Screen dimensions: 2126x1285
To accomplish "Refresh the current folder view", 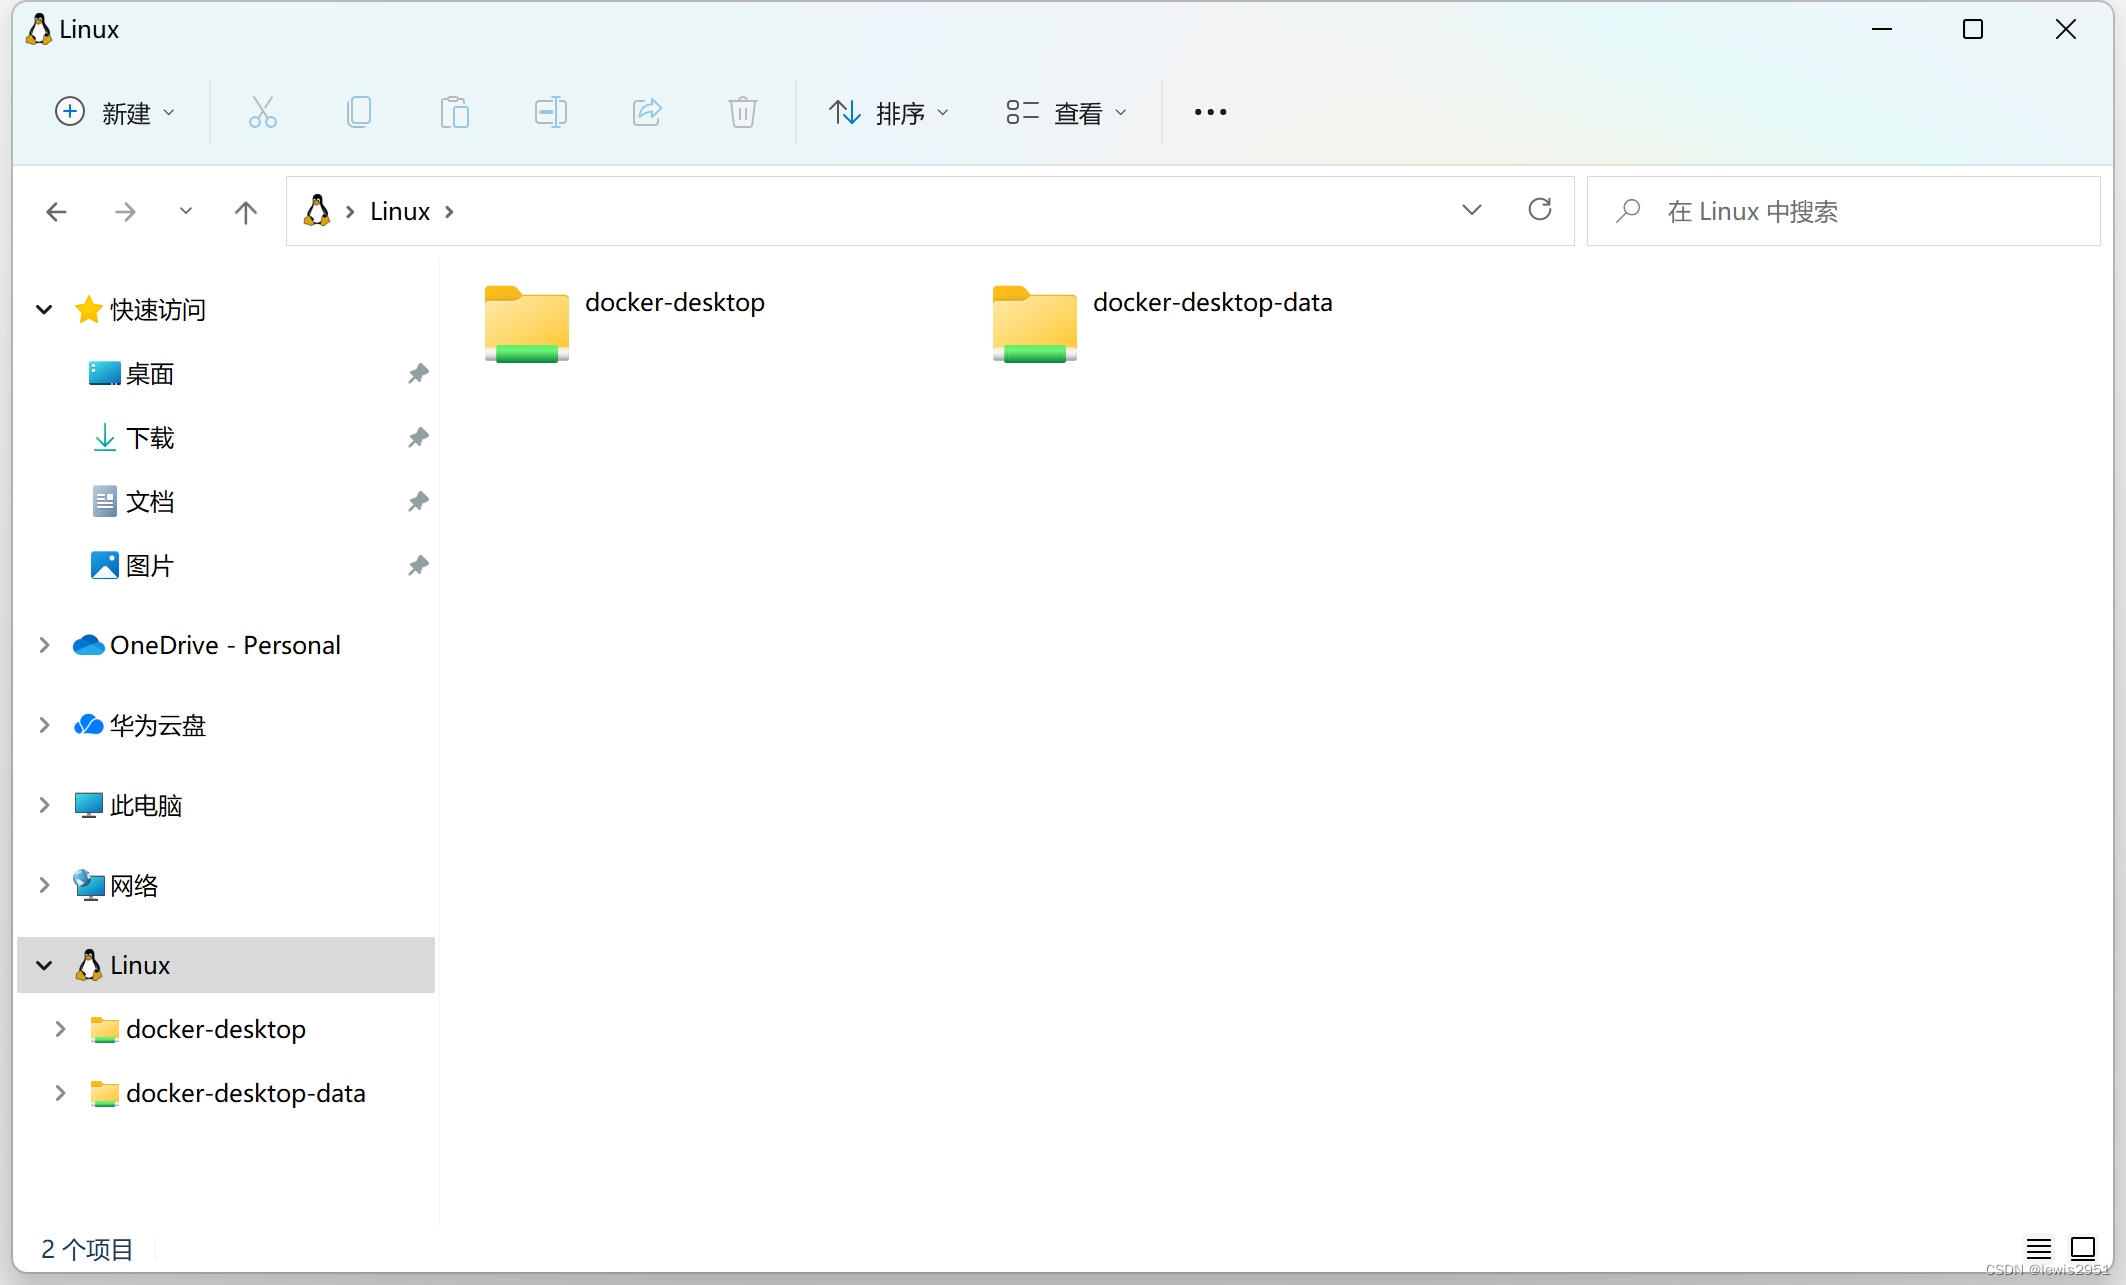I will point(1539,210).
